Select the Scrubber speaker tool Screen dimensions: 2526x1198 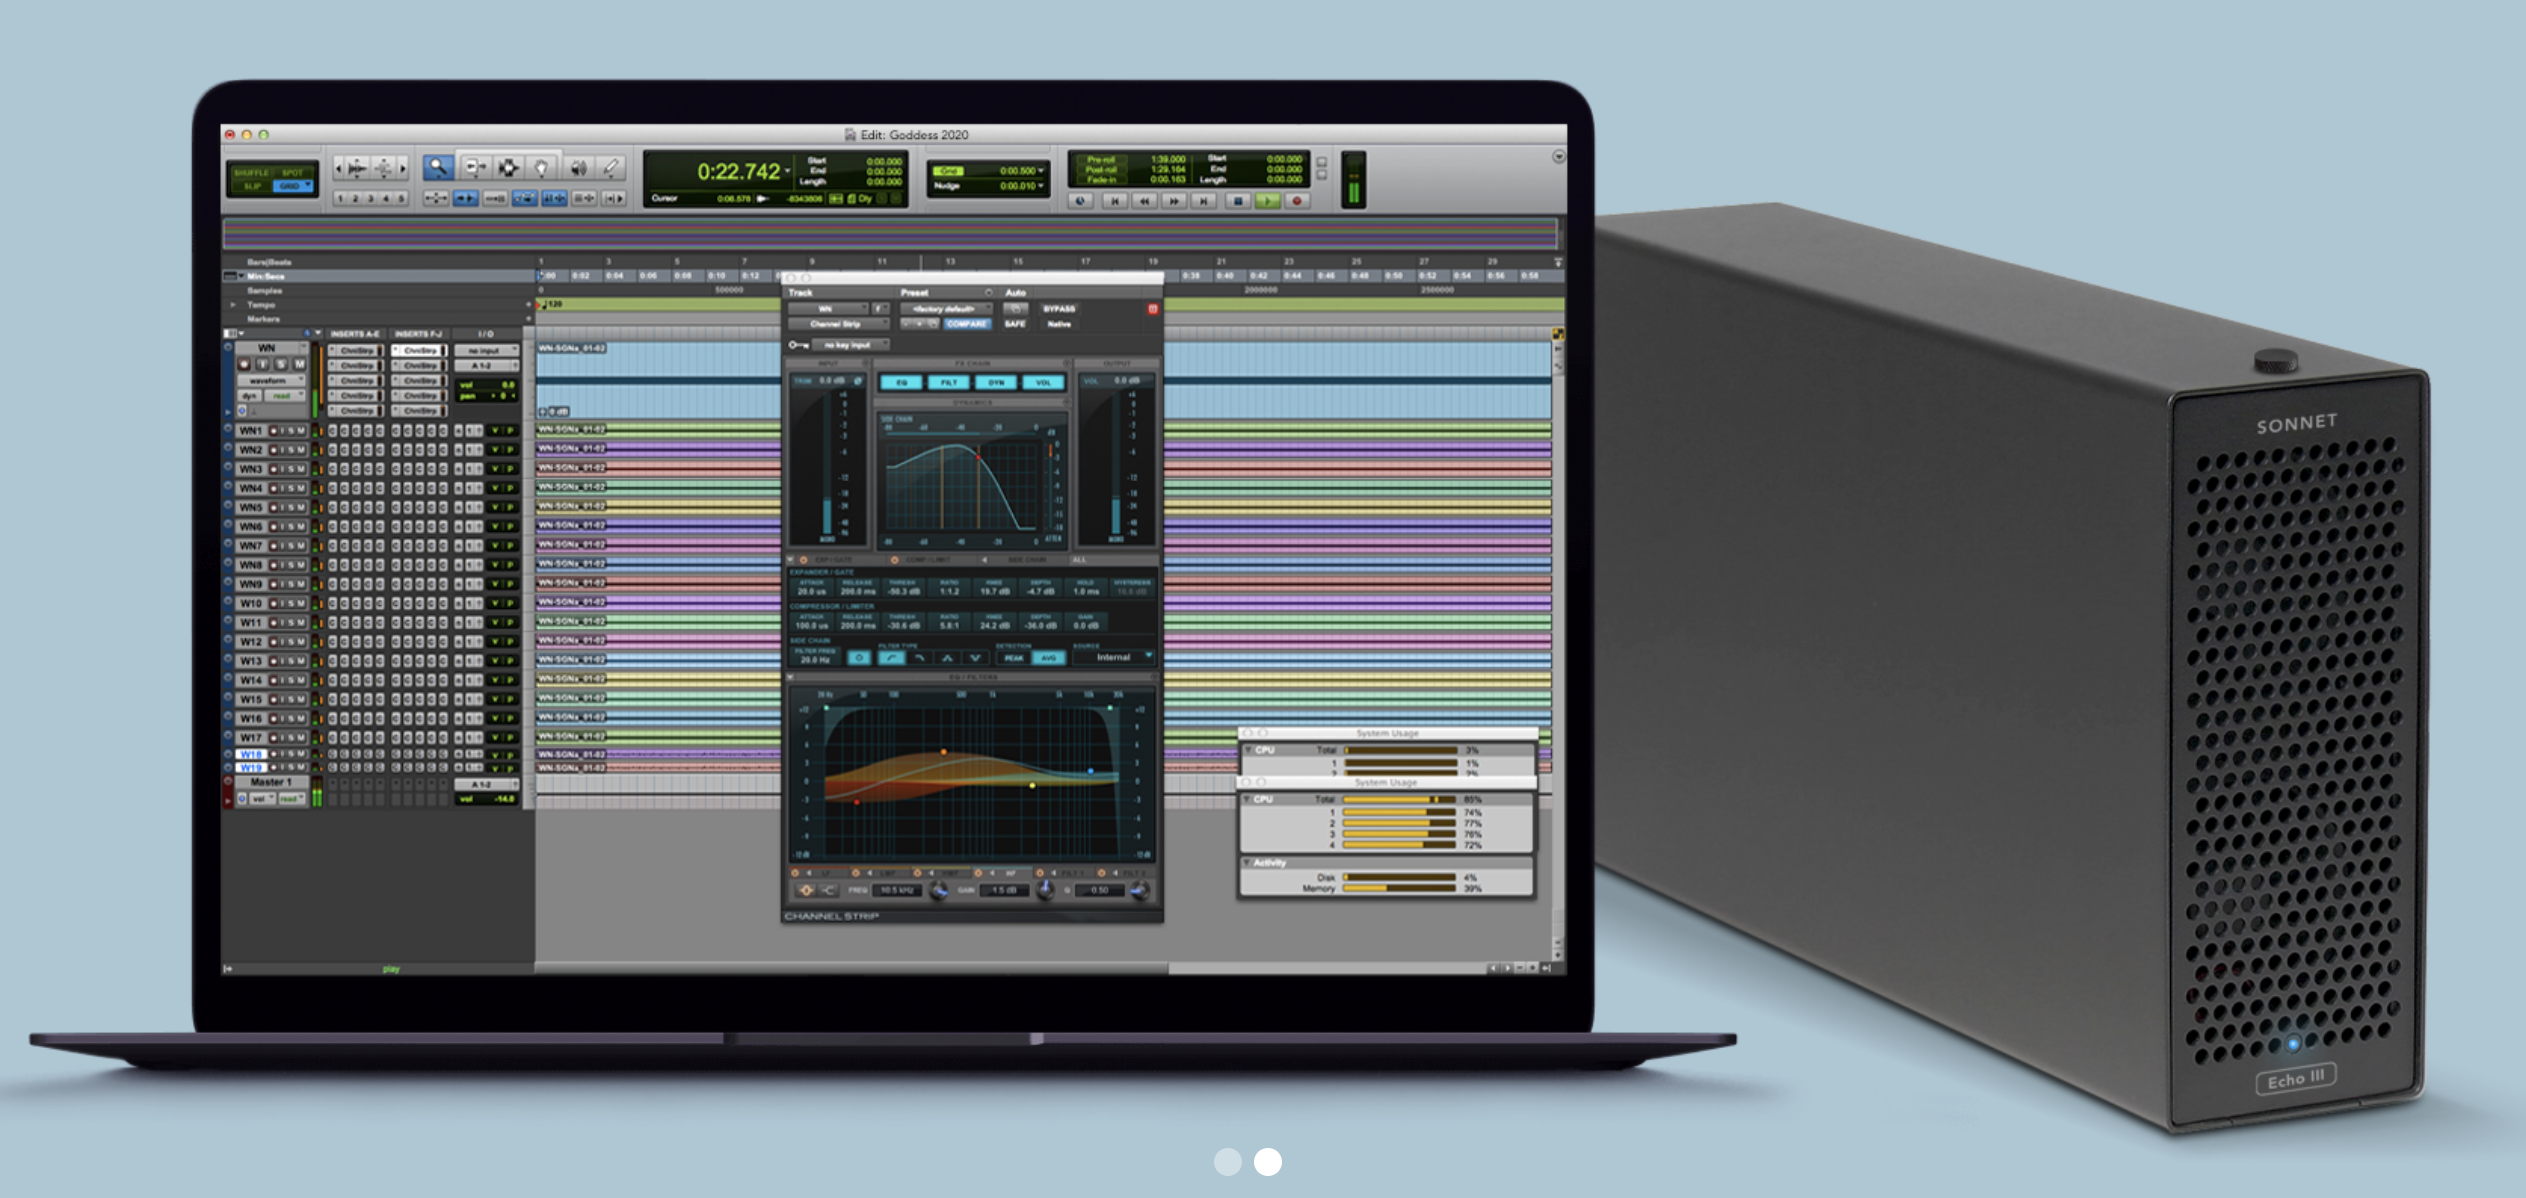pyautogui.click(x=577, y=168)
